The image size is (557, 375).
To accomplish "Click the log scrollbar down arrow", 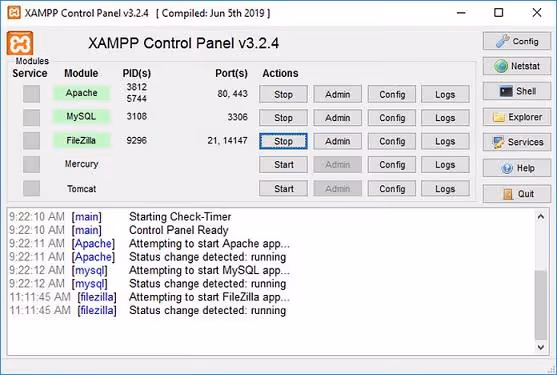I will pos(541,347).
